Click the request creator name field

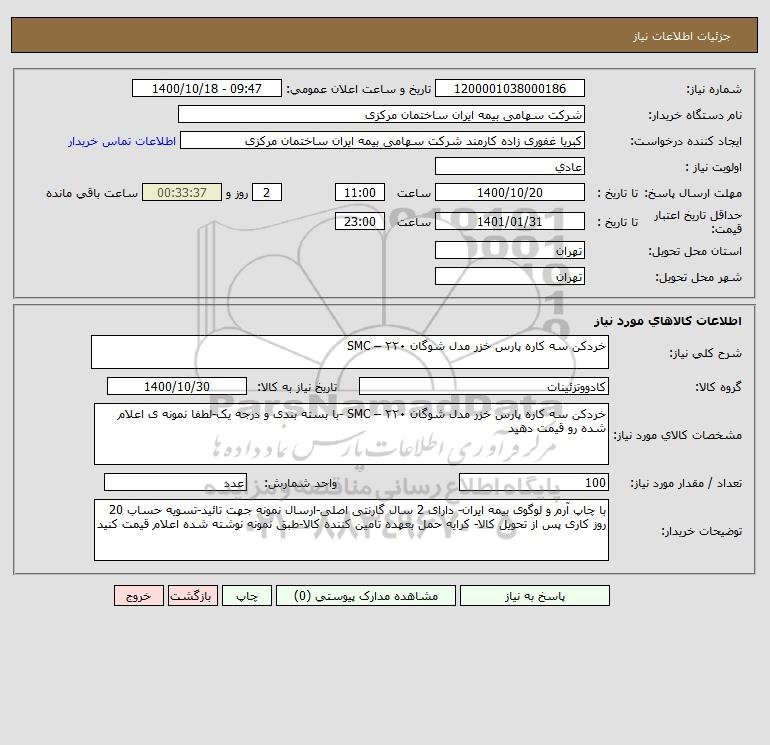tap(383, 140)
